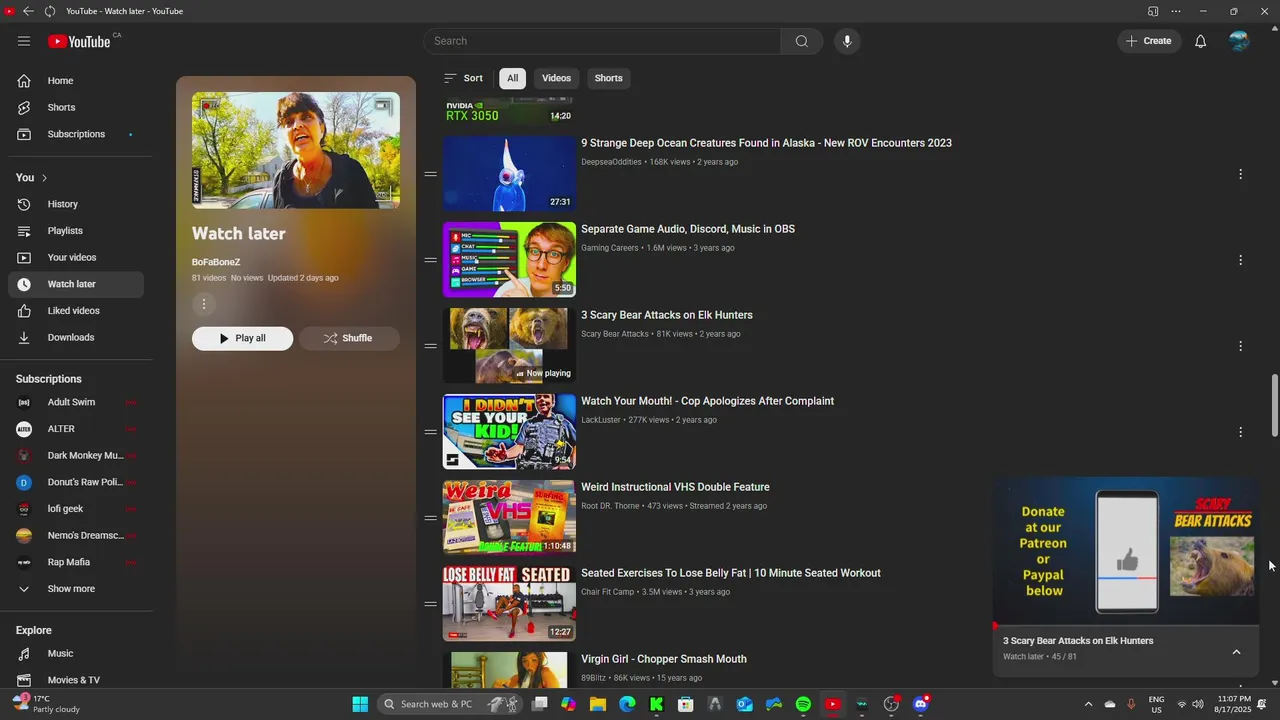The width and height of the screenshot is (1280, 720).
Task: Open DeepseaOddities channel link
Action: click(x=611, y=162)
